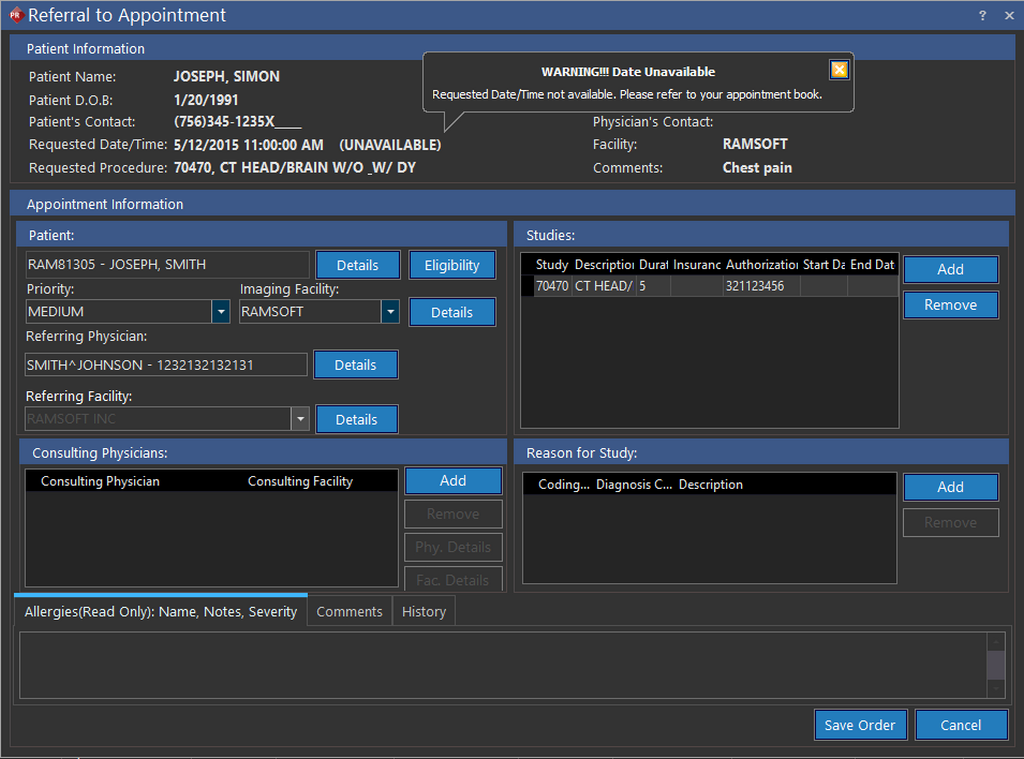Add a Reason for Study entry
Image resolution: width=1024 pixels, height=759 pixels.
pyautogui.click(x=950, y=487)
